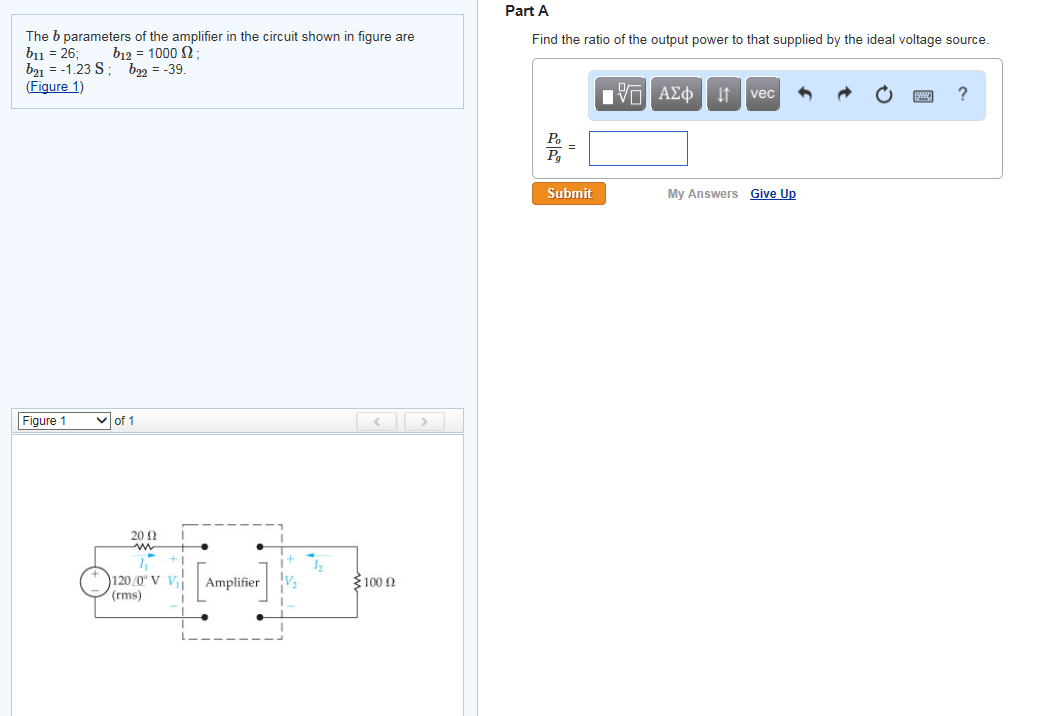Reset the answer with the circular arrow icon
Viewport: 1055px width, 716px height.
[883, 95]
